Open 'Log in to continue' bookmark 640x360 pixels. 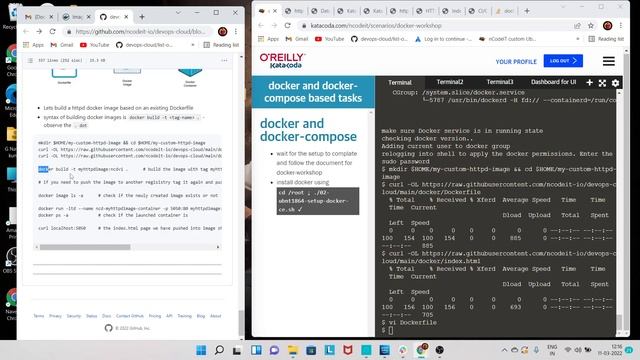[x=443, y=39]
